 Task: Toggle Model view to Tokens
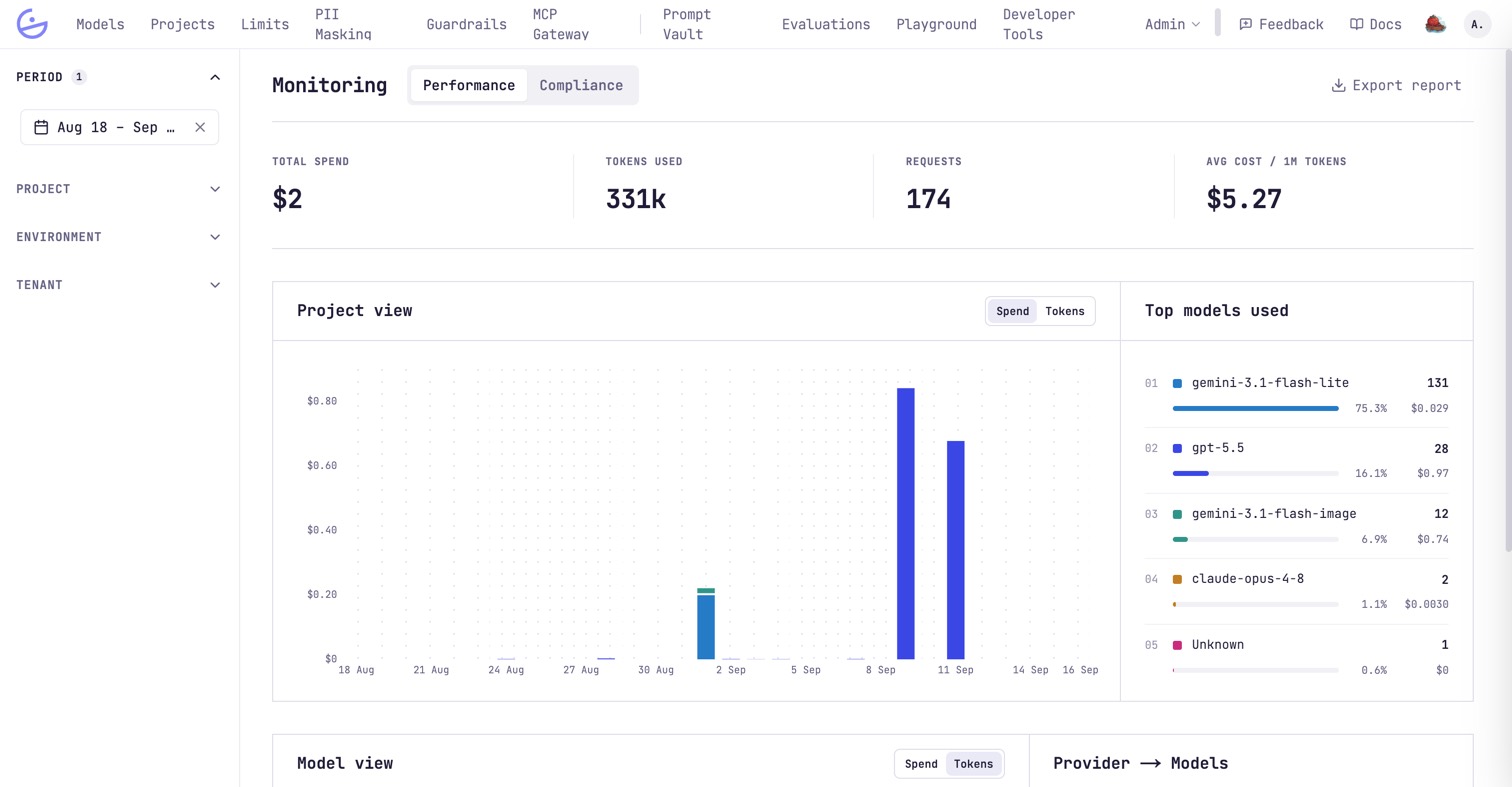tap(973, 764)
